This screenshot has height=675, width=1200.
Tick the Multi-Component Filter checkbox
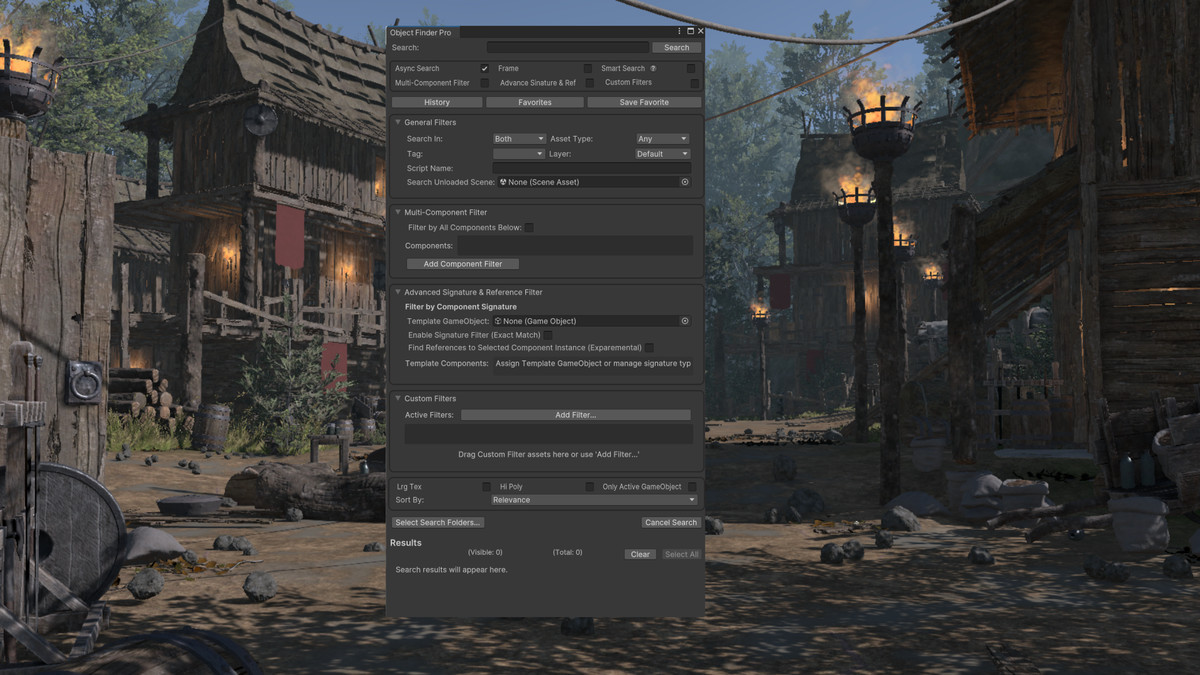tap(485, 83)
